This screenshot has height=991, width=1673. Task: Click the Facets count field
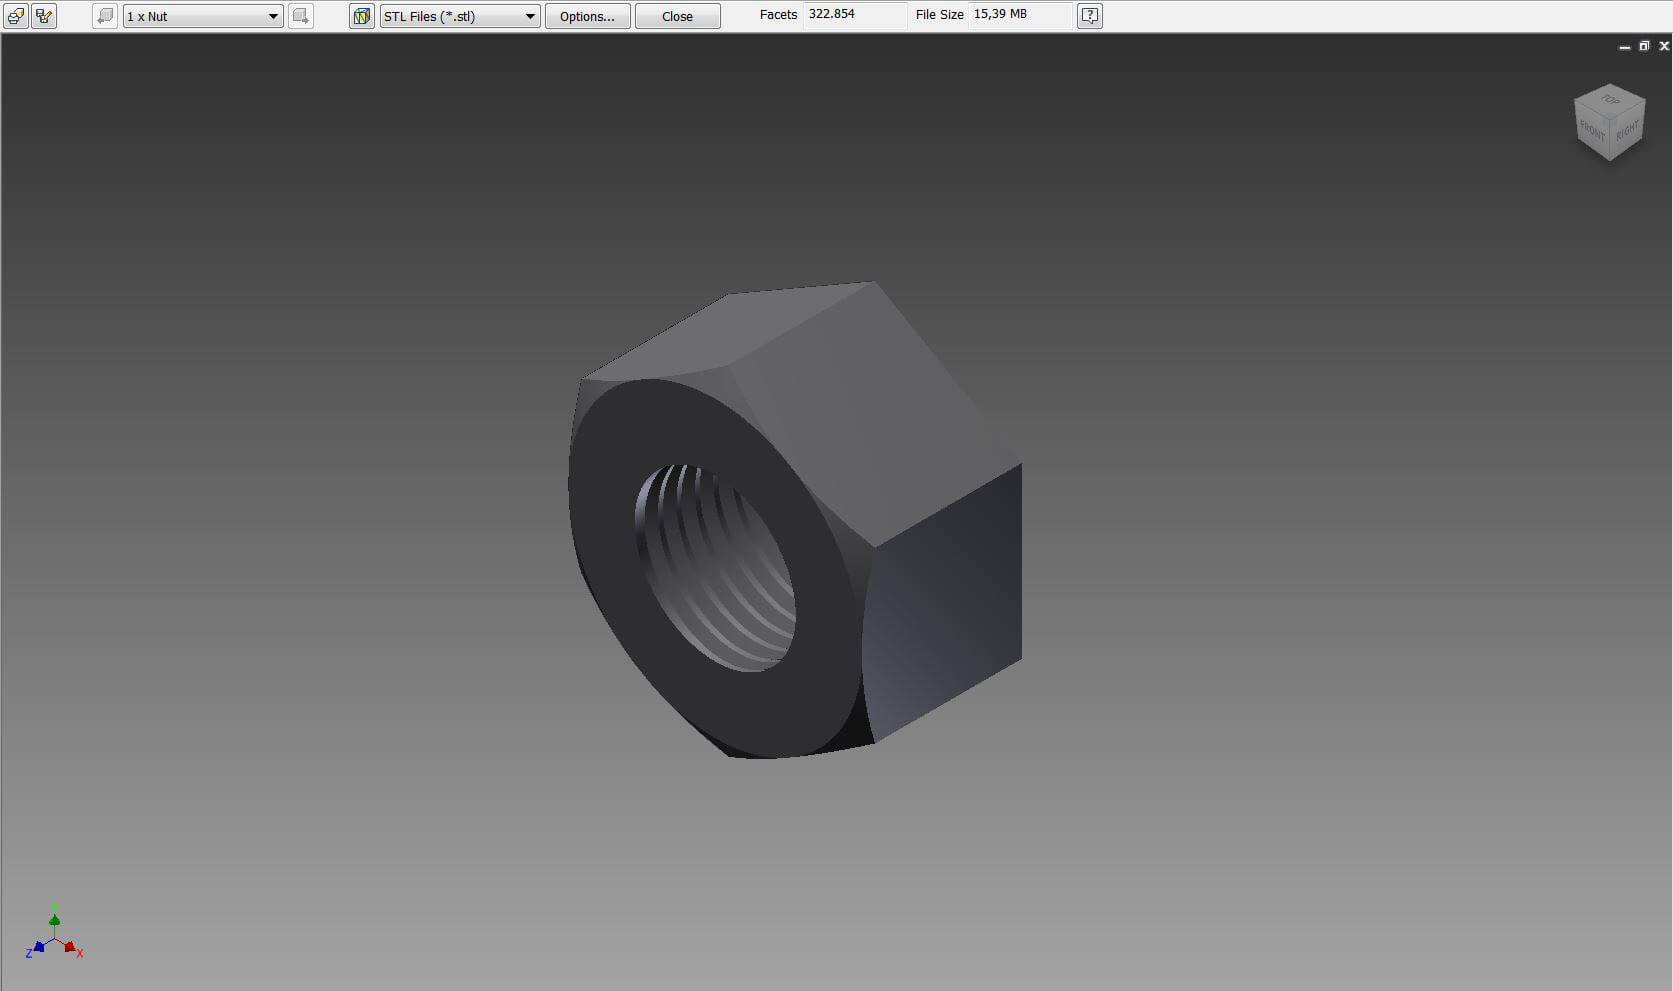point(855,15)
